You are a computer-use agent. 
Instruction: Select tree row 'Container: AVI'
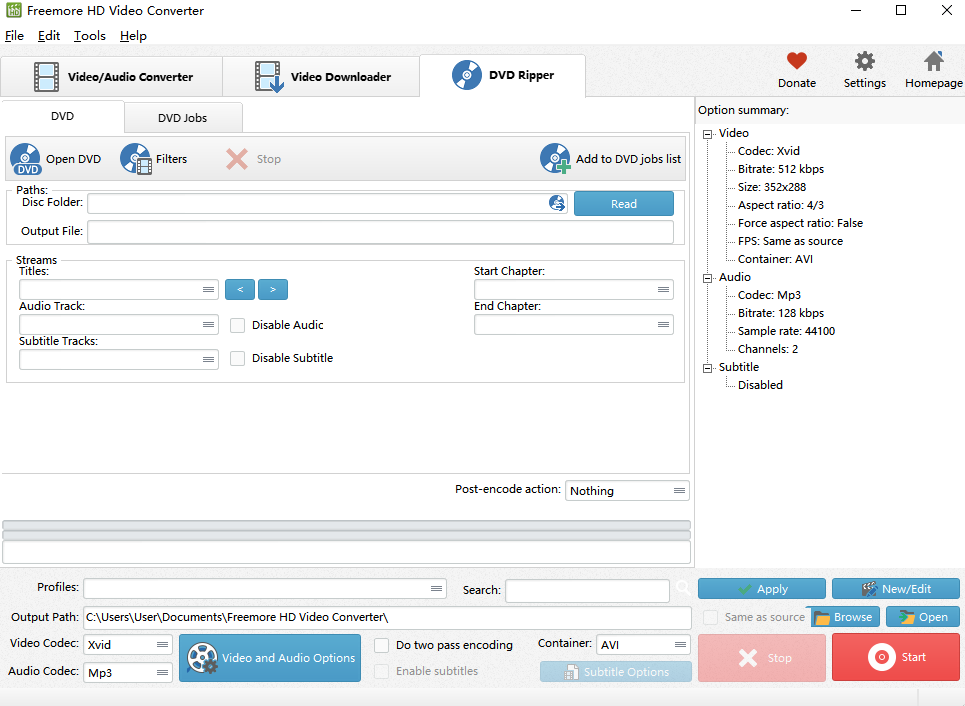[775, 259]
